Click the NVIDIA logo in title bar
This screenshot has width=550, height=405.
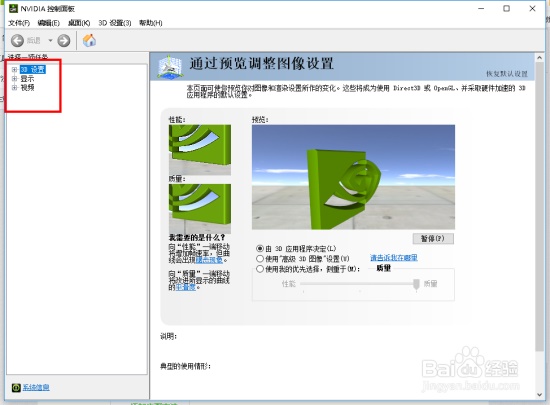(x=13, y=8)
